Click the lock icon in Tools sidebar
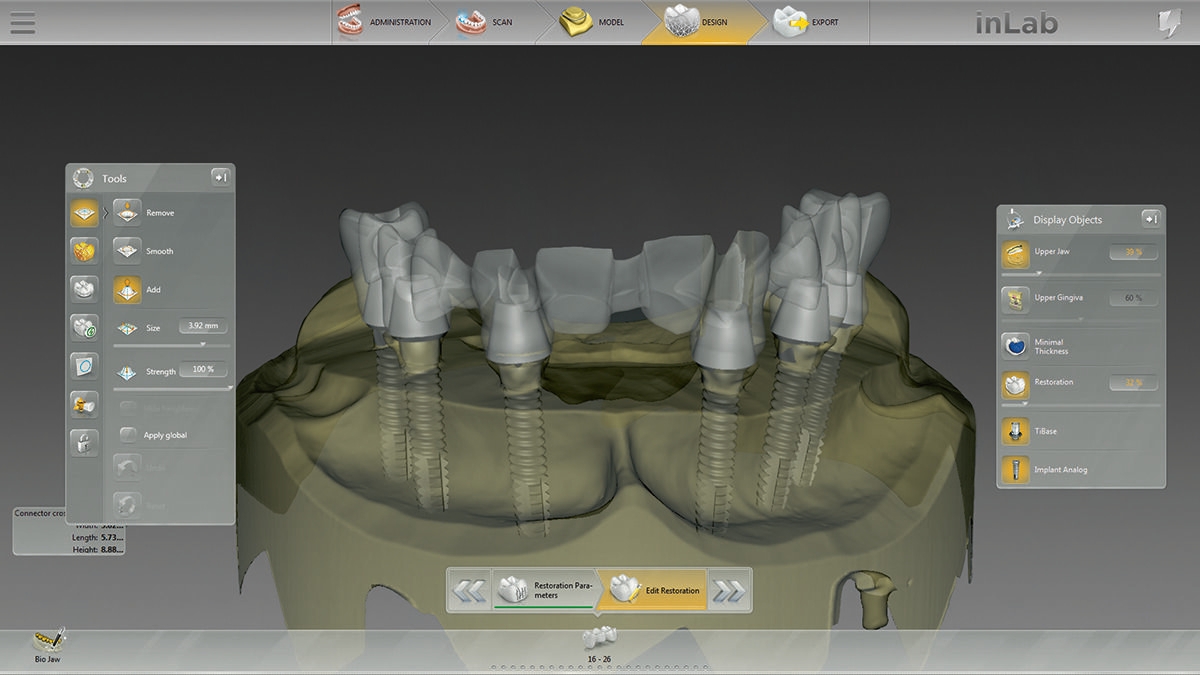 (84, 442)
